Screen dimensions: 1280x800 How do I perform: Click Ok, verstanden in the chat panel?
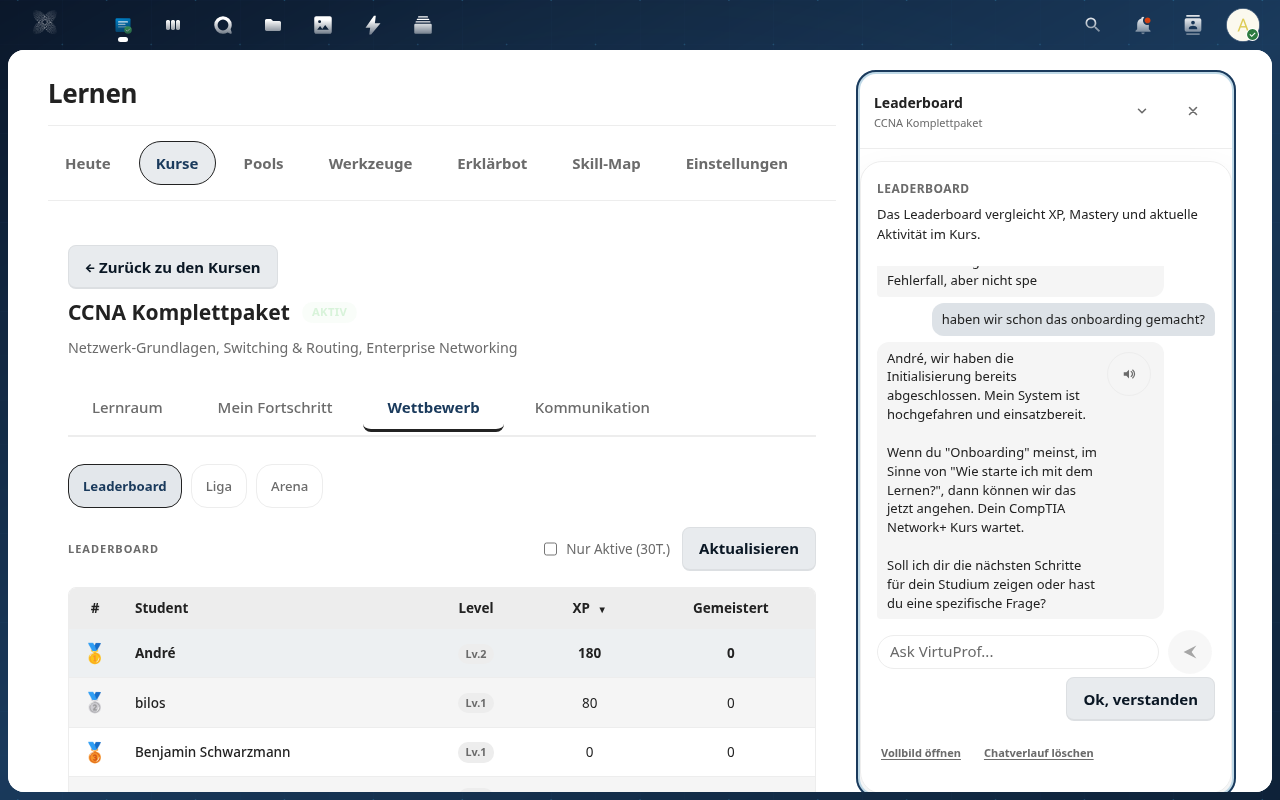1140,699
